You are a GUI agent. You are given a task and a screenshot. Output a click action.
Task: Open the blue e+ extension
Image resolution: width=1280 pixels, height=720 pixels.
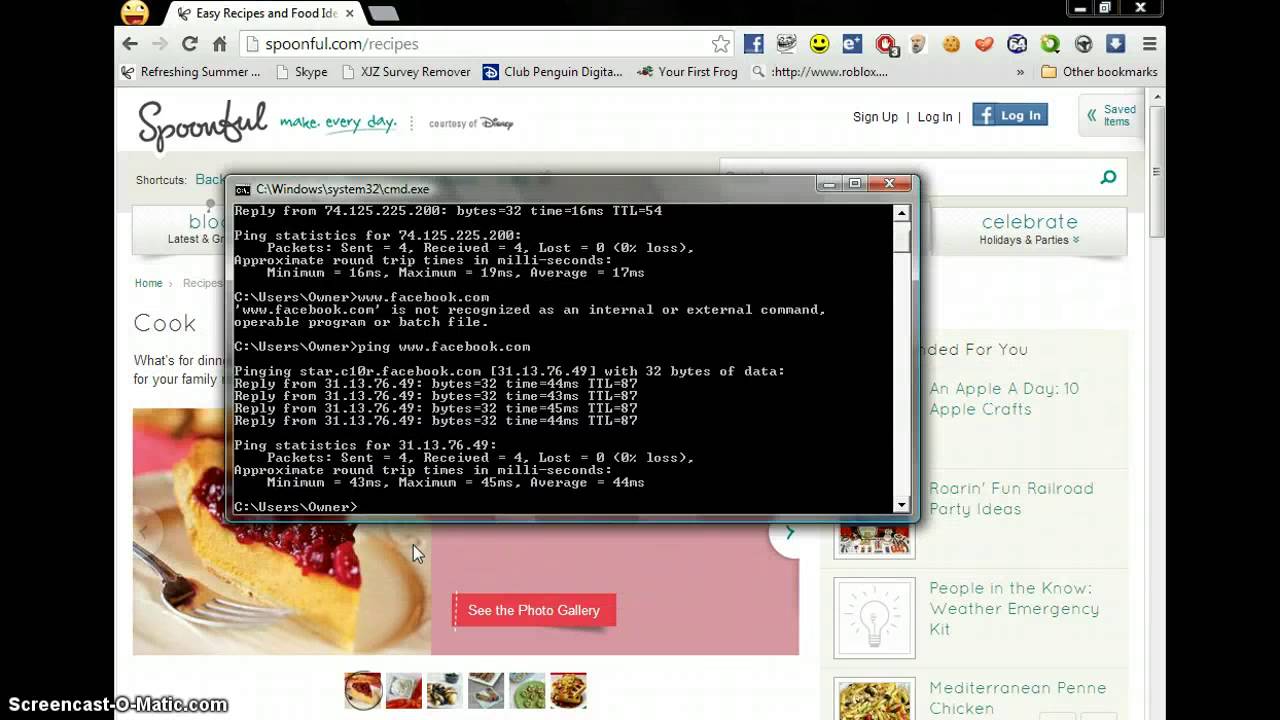(x=852, y=44)
